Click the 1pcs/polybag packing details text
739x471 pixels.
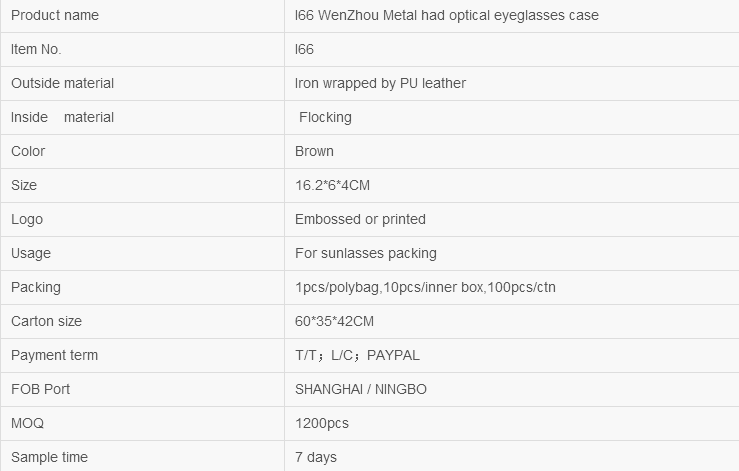pyautogui.click(x=425, y=287)
